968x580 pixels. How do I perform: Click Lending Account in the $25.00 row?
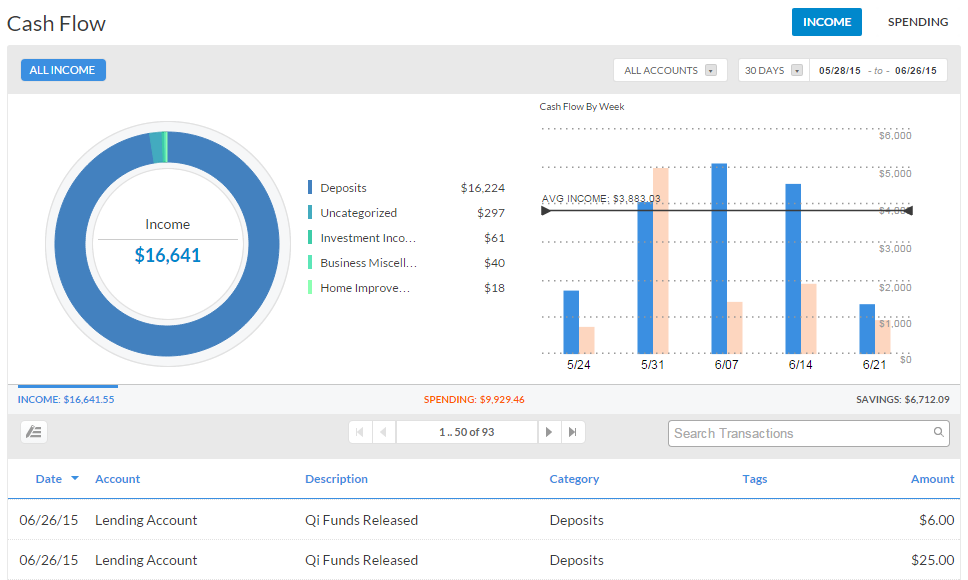point(146,560)
